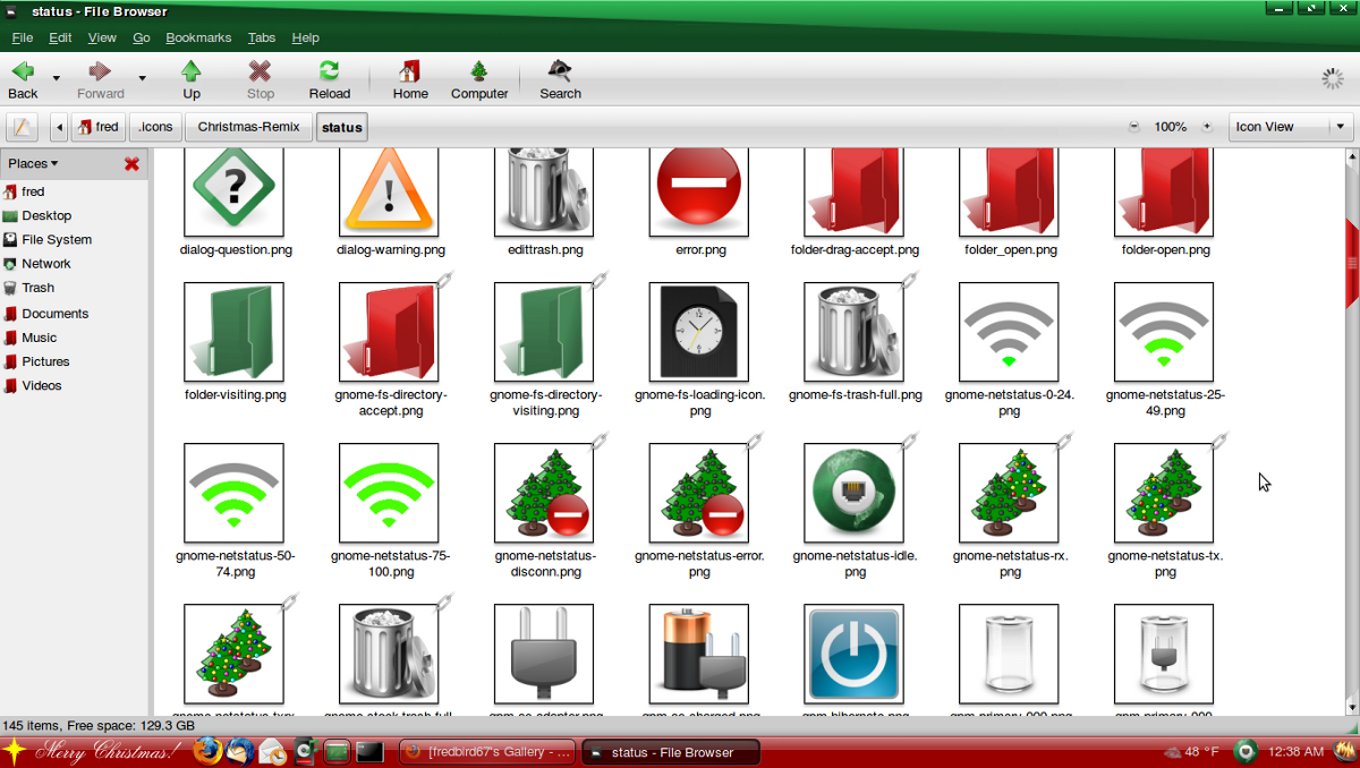The image size is (1360, 768).
Task: Reset zoom via the 100% label
Action: 1170,127
